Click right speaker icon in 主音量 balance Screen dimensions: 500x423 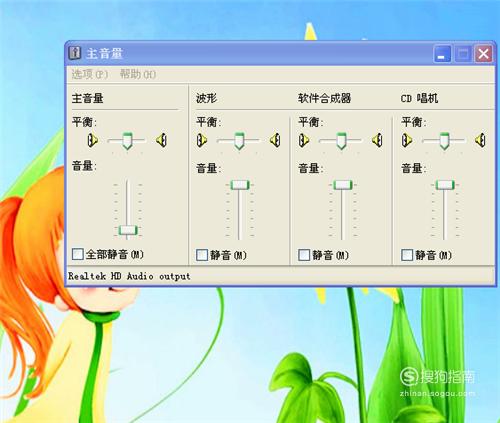point(161,140)
